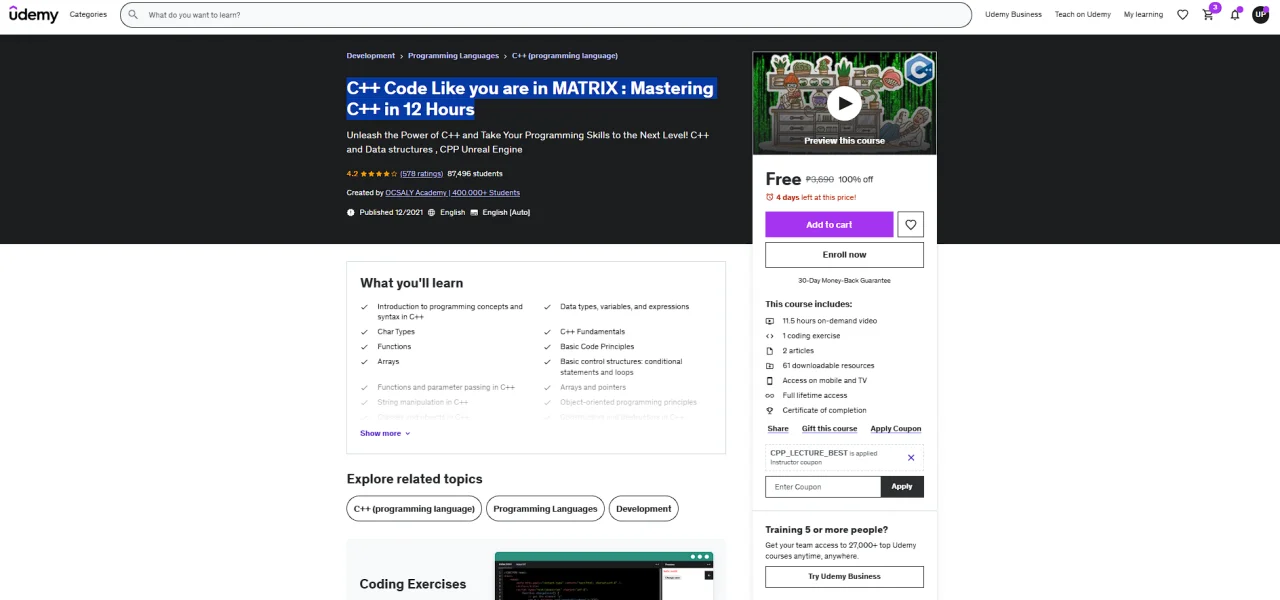
Task: Open the UP user profile avatar
Action: pos(1260,15)
